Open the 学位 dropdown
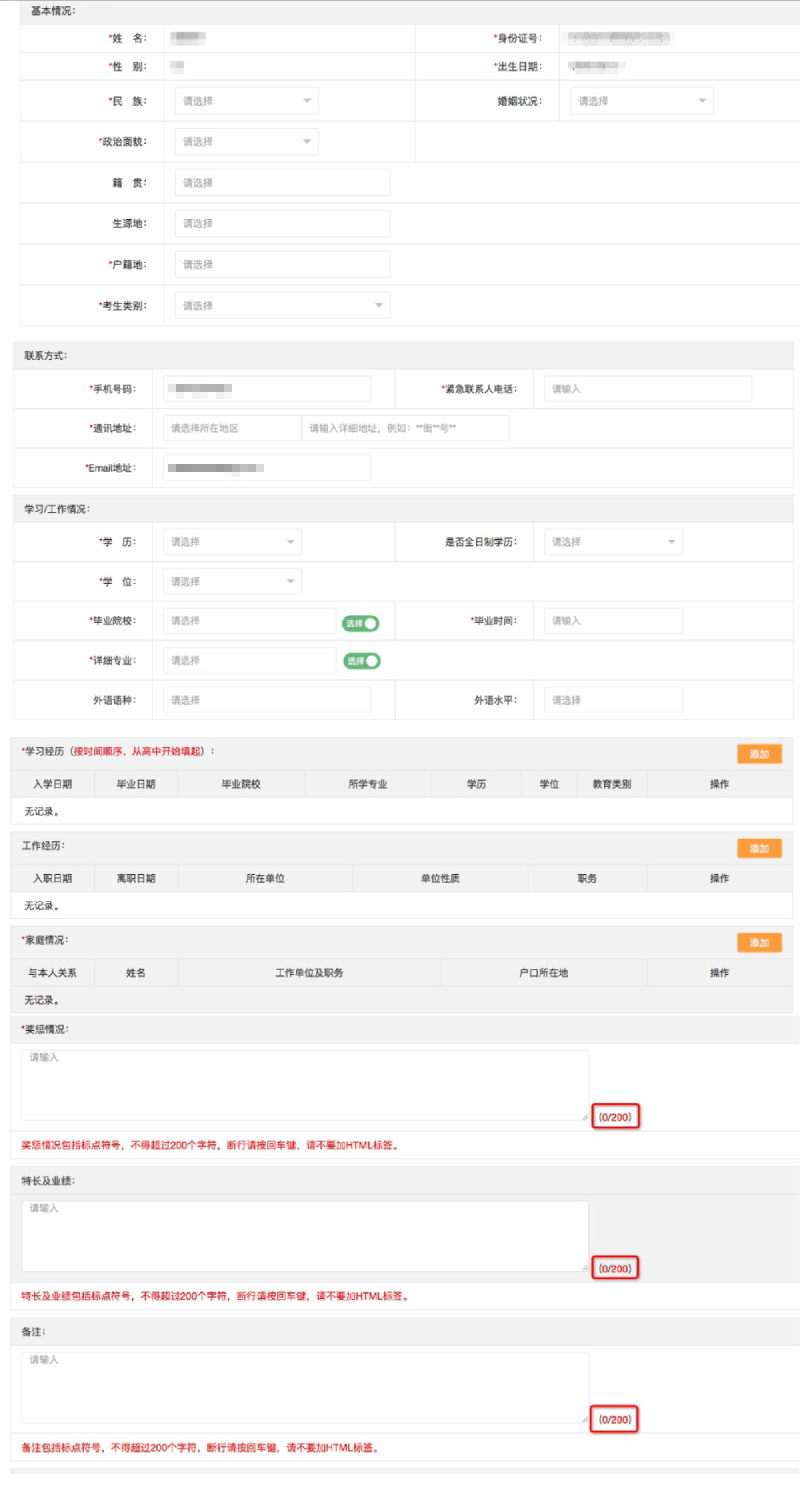Screen dimensions: 800x1494 click(231, 582)
